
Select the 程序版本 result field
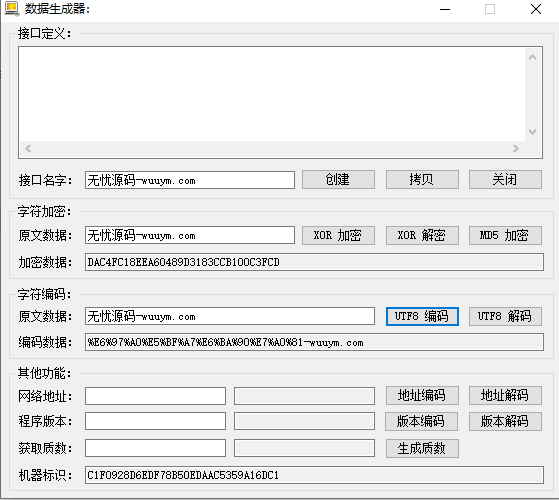[x=304, y=421]
